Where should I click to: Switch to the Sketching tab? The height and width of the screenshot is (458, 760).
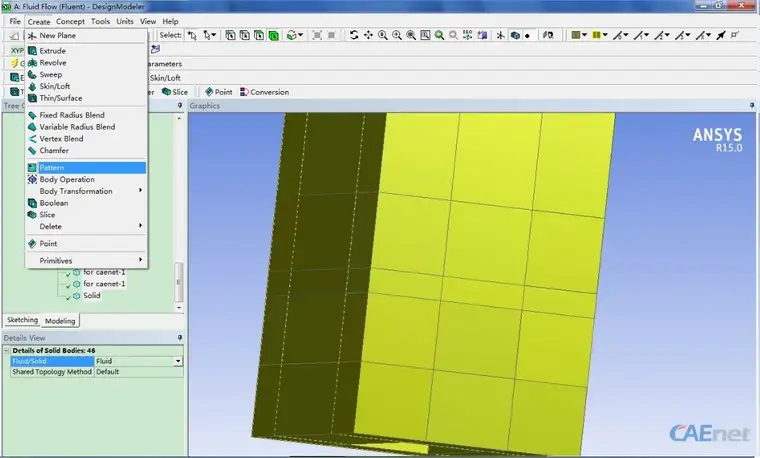click(22, 320)
